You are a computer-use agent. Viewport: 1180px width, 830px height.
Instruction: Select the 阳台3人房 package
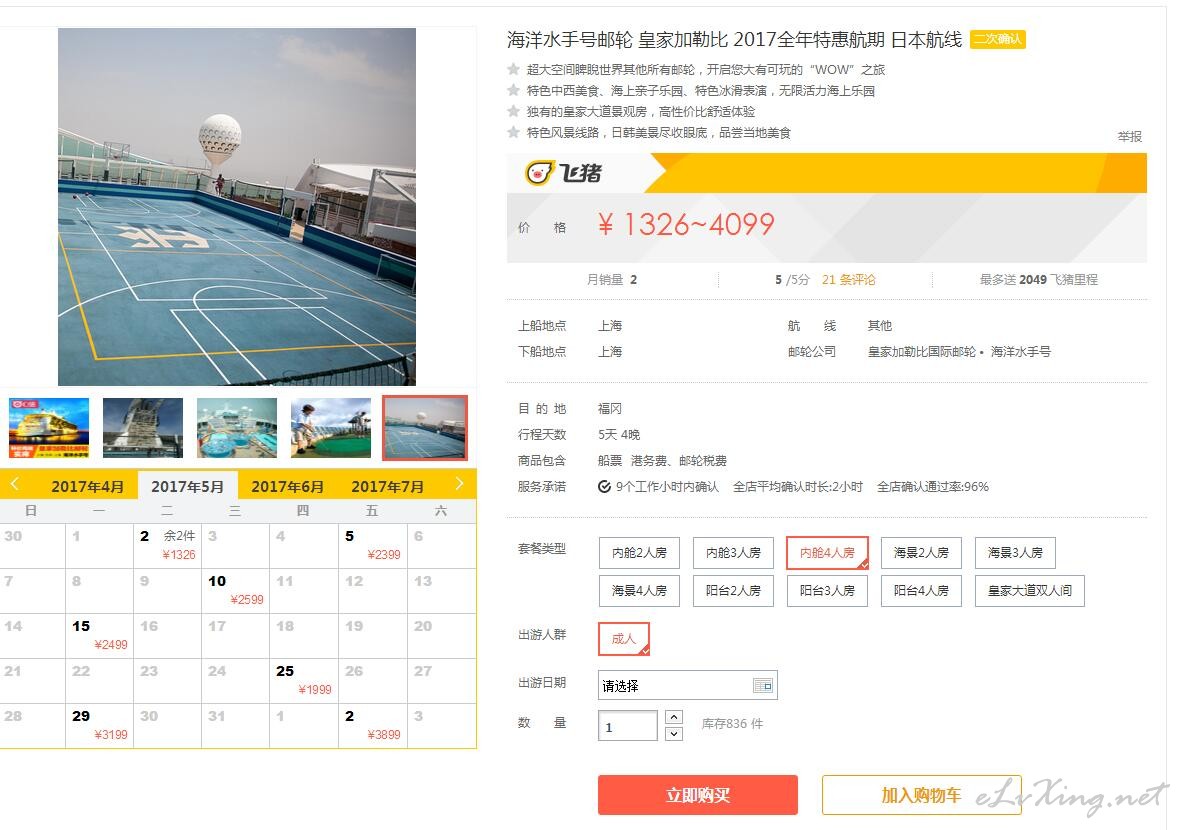tap(827, 591)
